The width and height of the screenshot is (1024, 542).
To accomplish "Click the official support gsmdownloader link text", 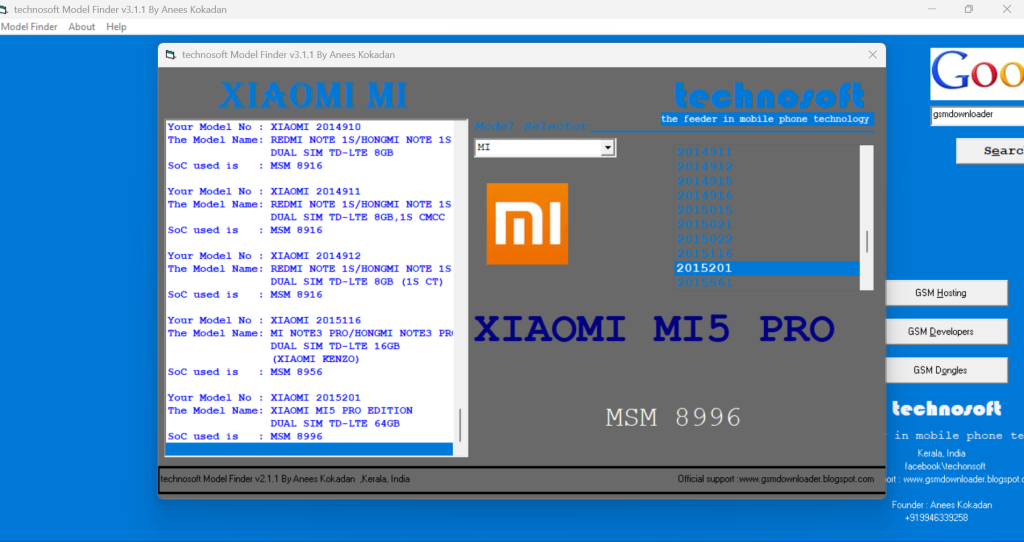I will pyautogui.click(x=775, y=479).
